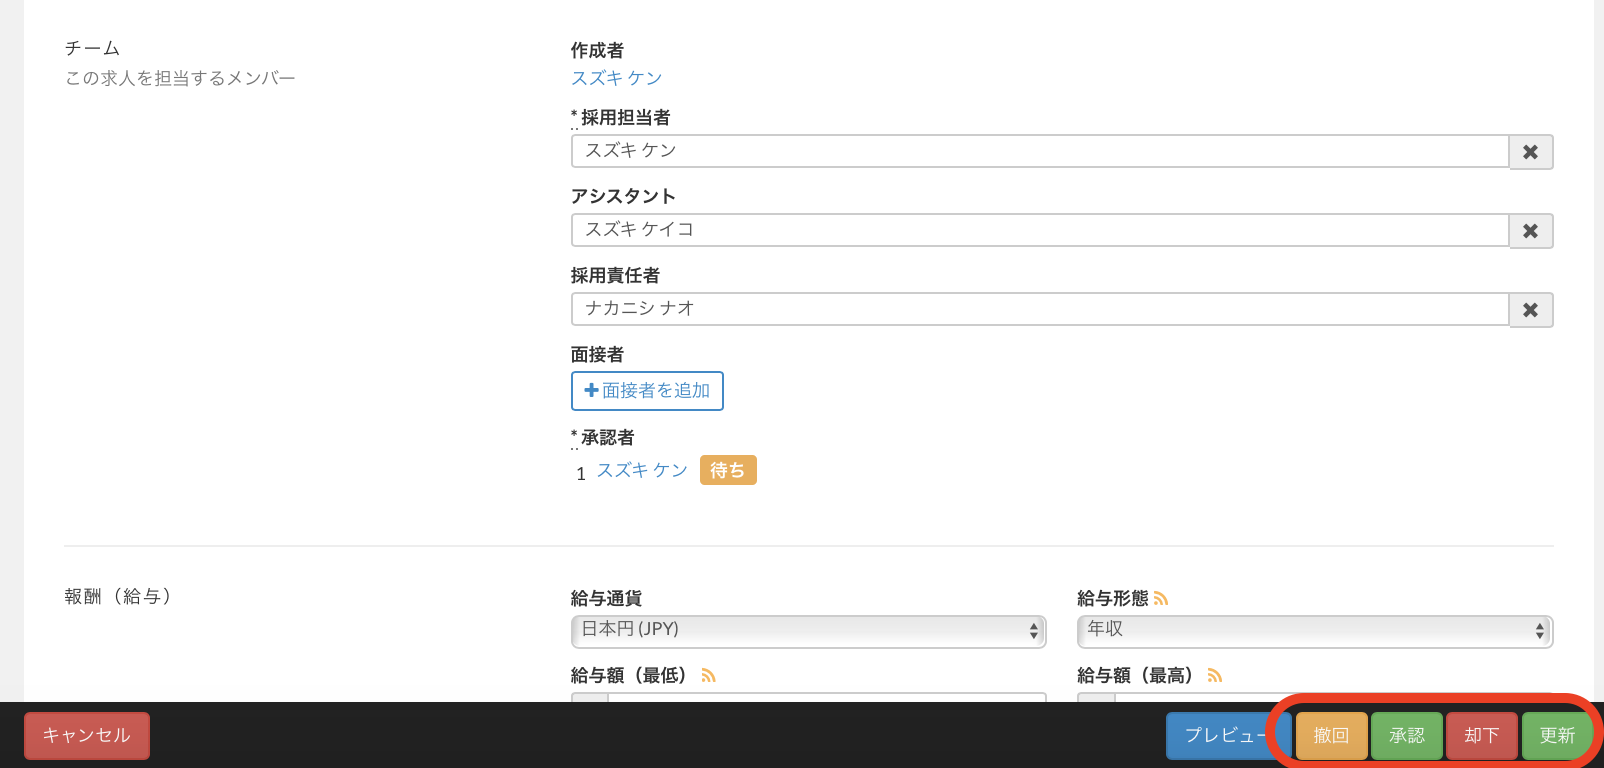Click 面接者を追加 button

647,391
